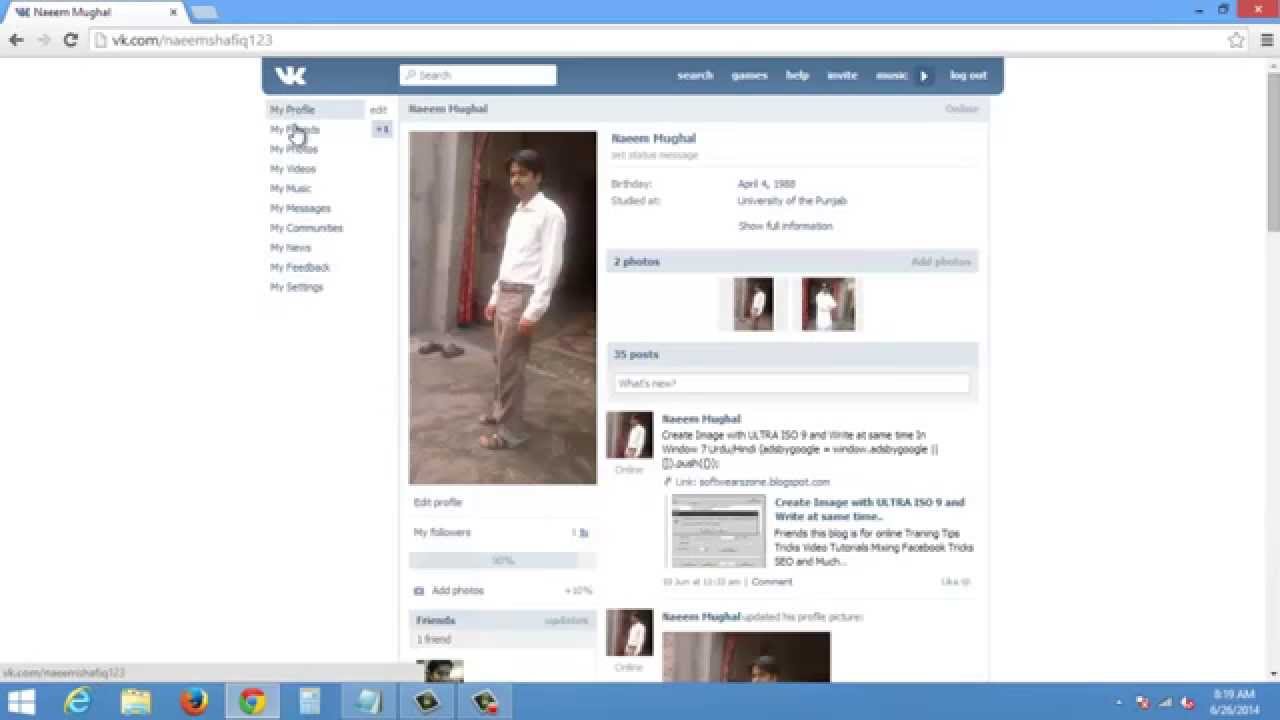Open My Music in the sidebar
1280x720 pixels.
[x=291, y=188]
